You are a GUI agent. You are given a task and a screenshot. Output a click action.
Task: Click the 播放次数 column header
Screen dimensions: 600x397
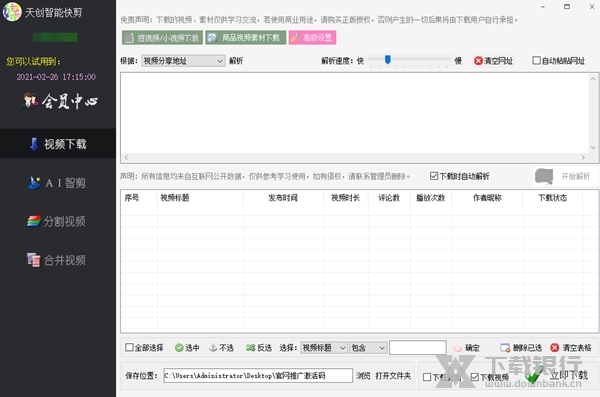430,198
